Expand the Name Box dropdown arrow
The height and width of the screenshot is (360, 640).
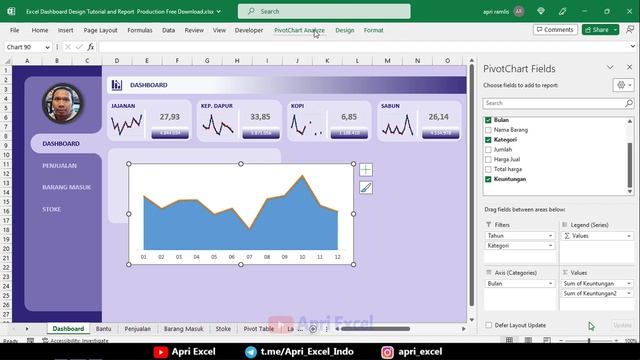47,47
